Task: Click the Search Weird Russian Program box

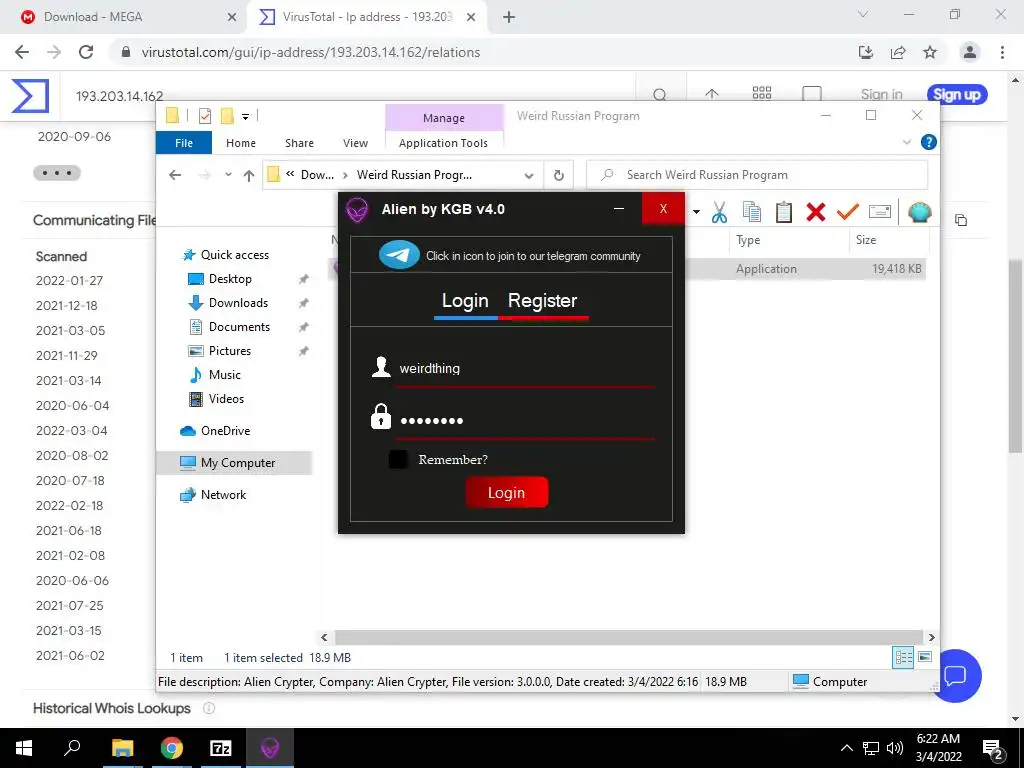Action: click(x=758, y=175)
